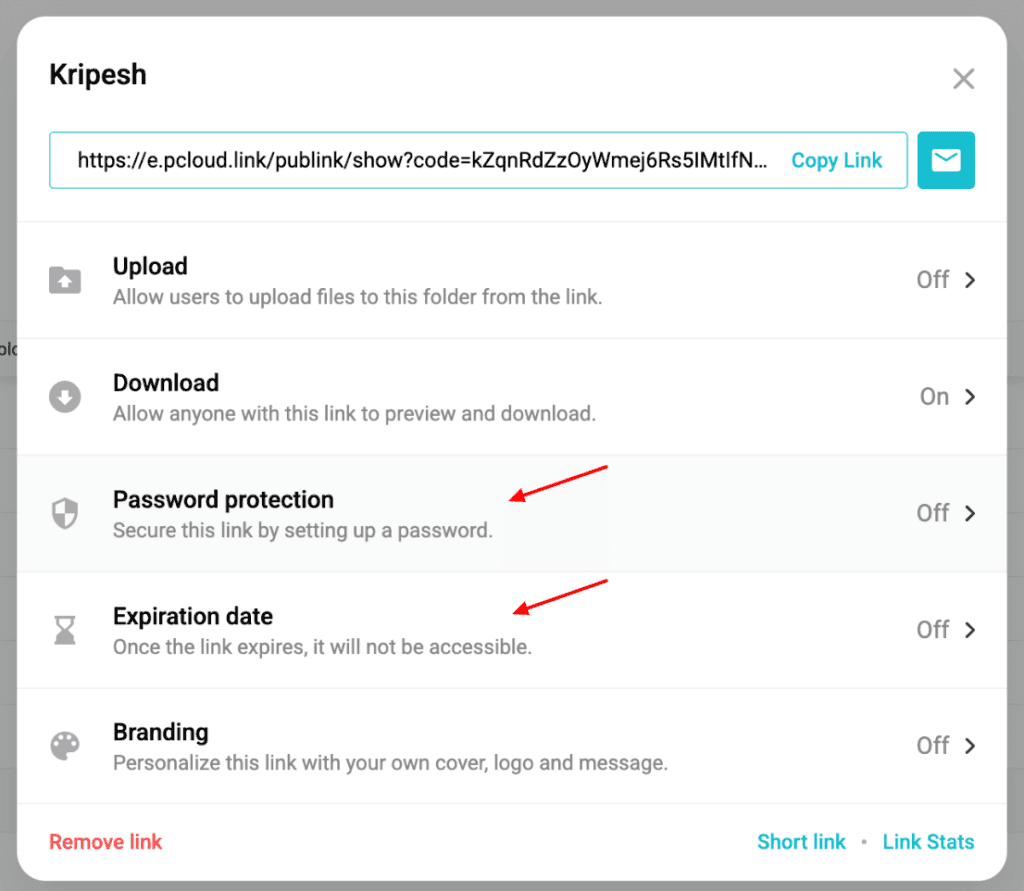Viewport: 1024px width, 891px height.
Task: Click the Expiration date hourglass icon
Action: (65, 630)
